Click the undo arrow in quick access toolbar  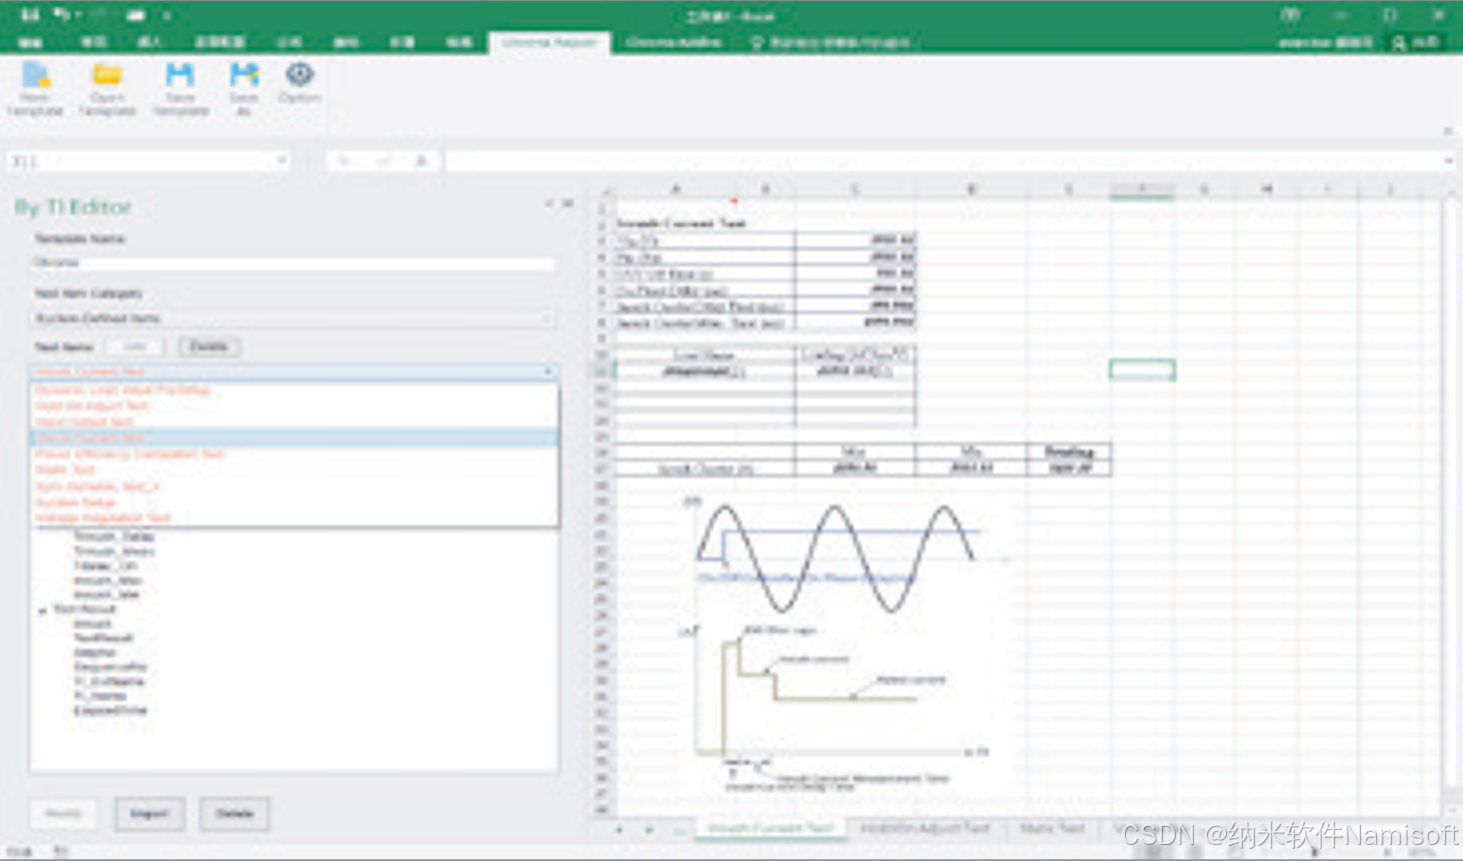62,15
